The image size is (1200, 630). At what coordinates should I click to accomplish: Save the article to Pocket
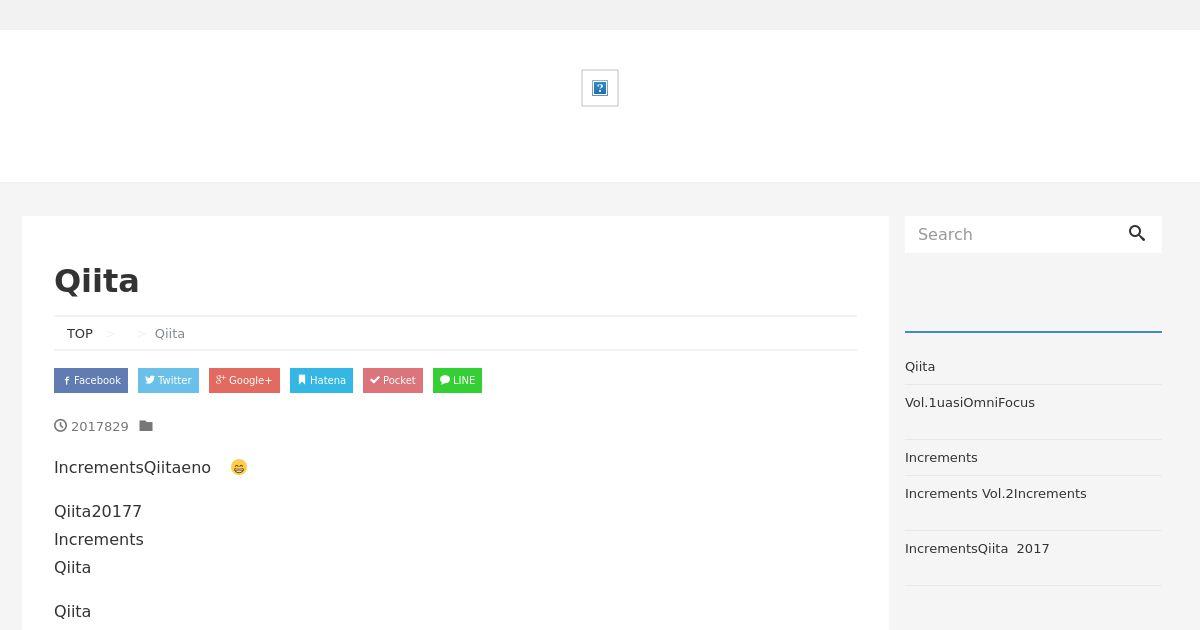[393, 380]
